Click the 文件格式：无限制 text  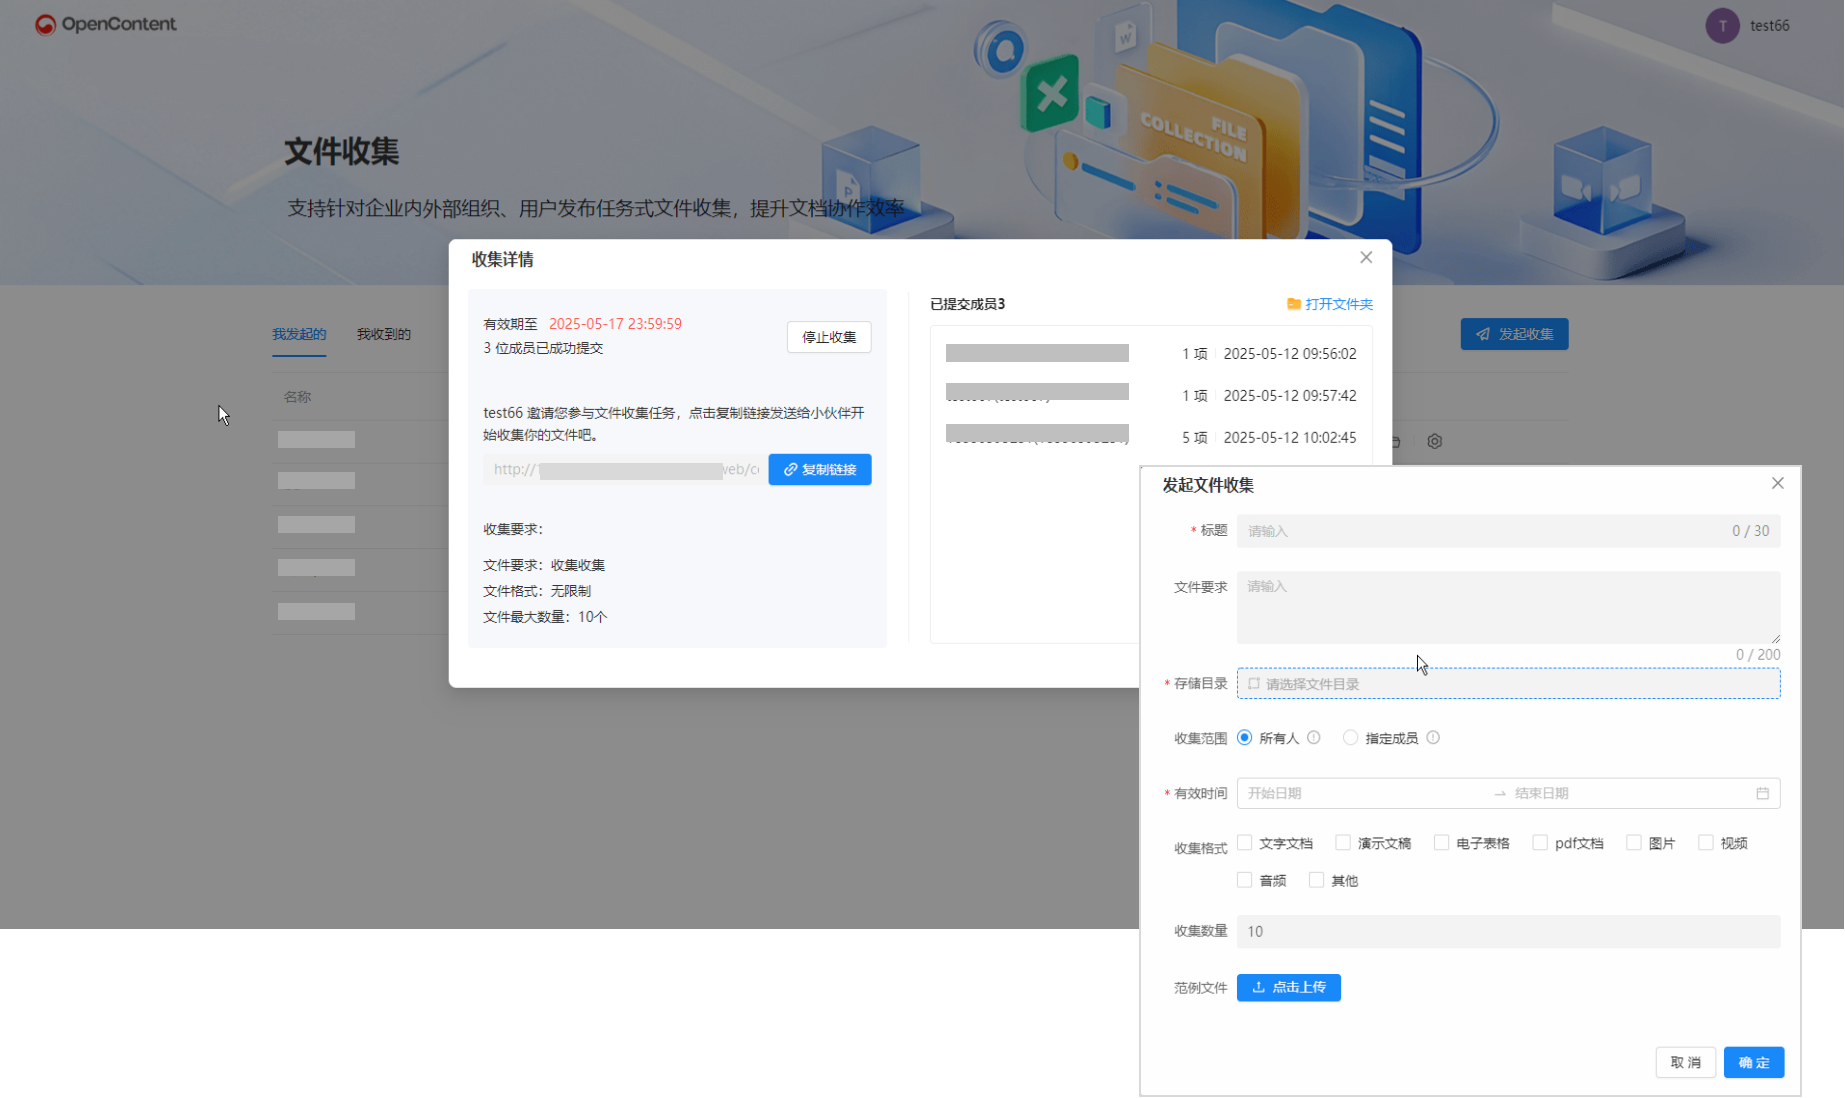pyautogui.click(x=537, y=591)
